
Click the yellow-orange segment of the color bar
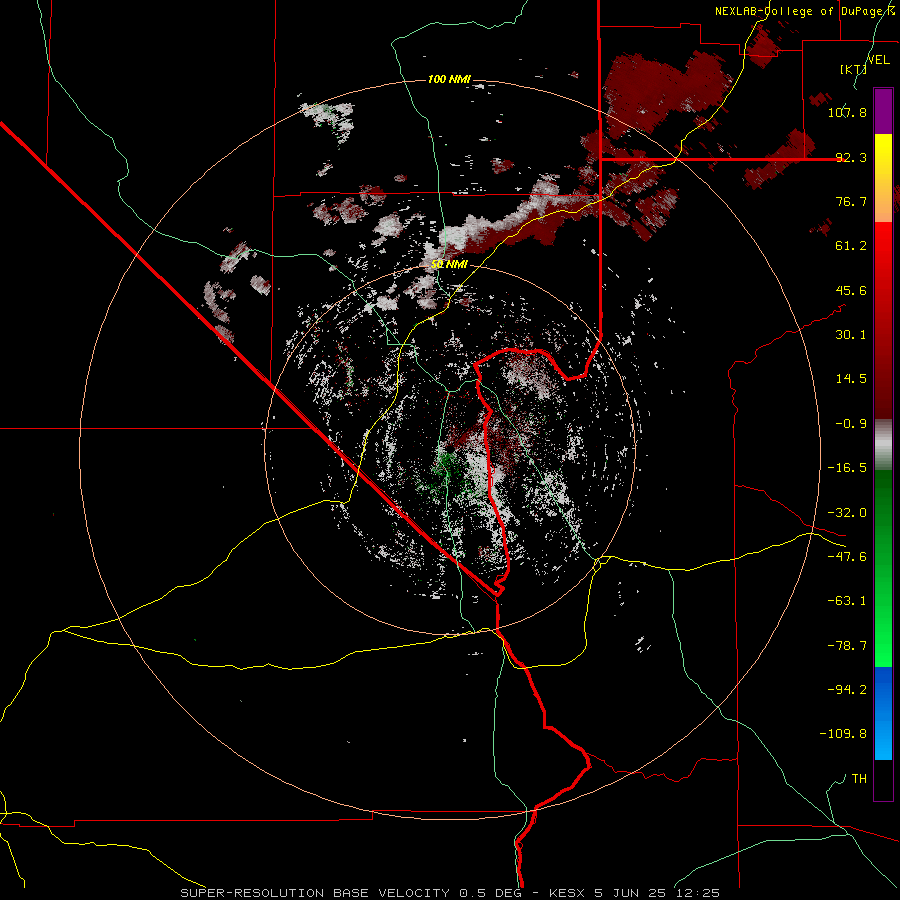coord(883,178)
